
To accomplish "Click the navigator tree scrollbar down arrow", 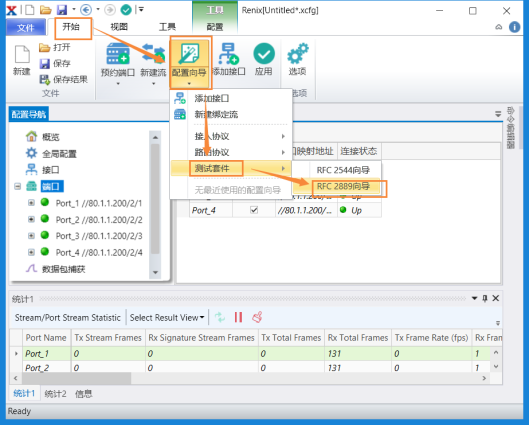I will pyautogui.click(x=155, y=272).
